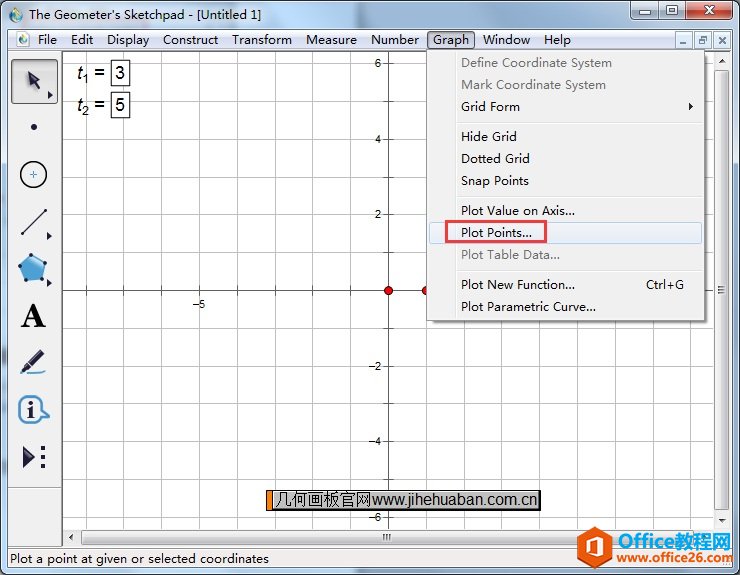
Task: Close the Untitled 1 document window
Action: [722, 41]
